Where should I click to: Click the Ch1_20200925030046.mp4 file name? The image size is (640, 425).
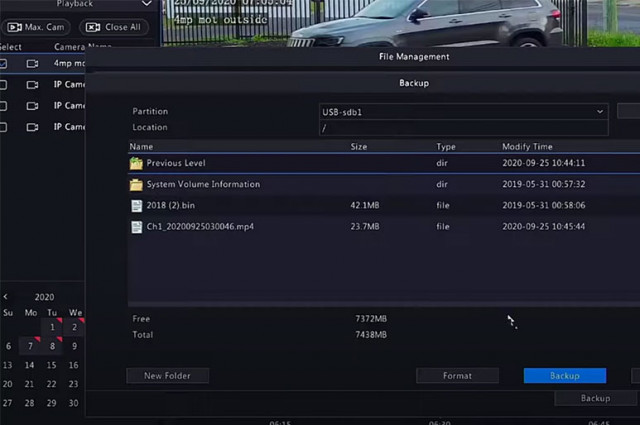pos(200,227)
